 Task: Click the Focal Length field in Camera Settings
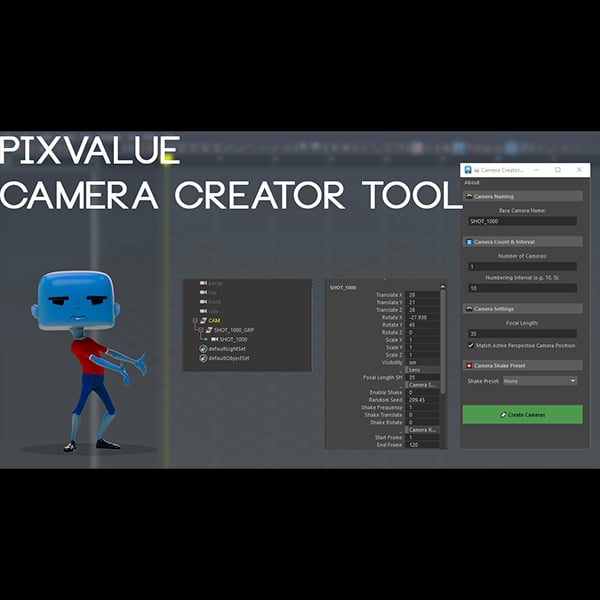point(522,333)
